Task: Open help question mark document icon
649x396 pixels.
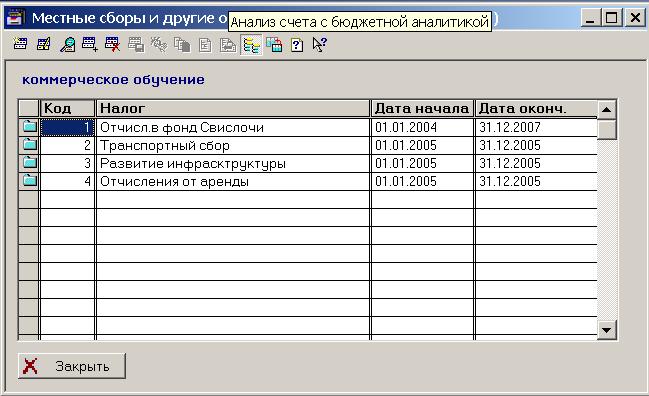Action: point(297,44)
